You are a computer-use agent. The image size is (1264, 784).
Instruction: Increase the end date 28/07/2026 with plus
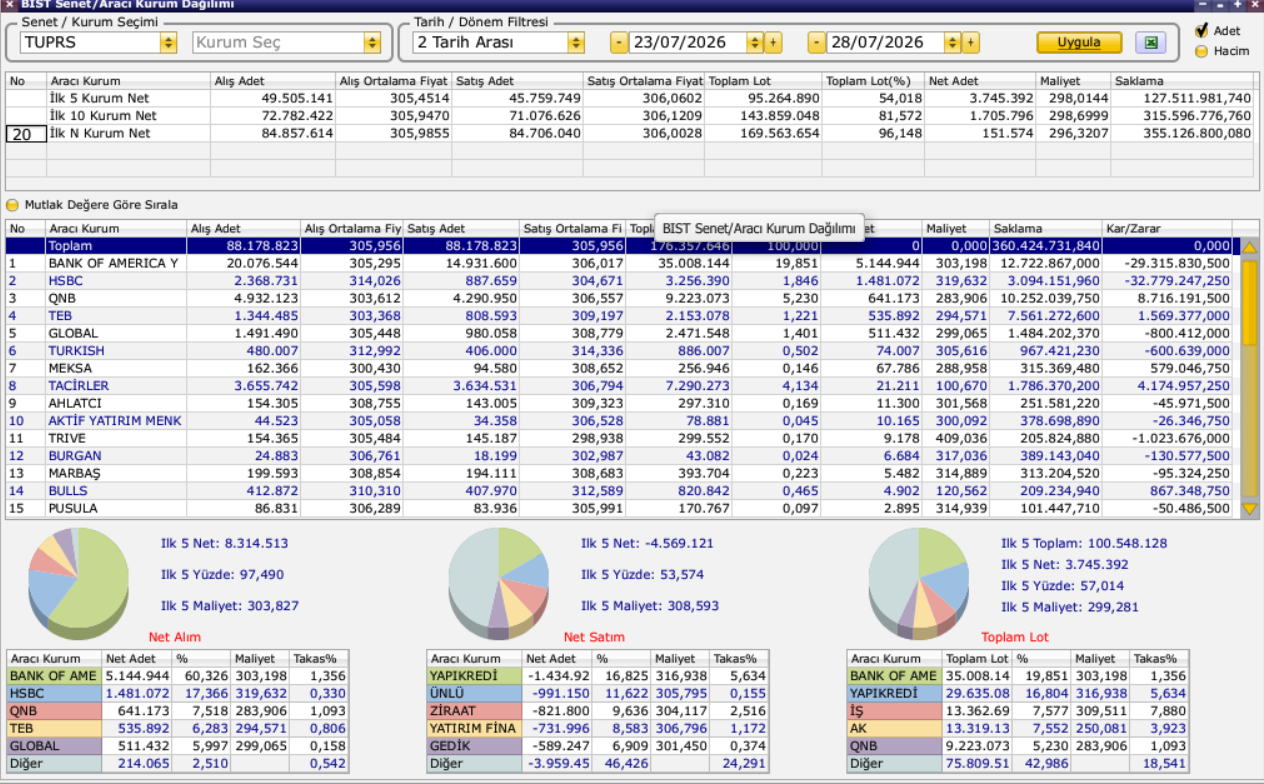coord(971,43)
